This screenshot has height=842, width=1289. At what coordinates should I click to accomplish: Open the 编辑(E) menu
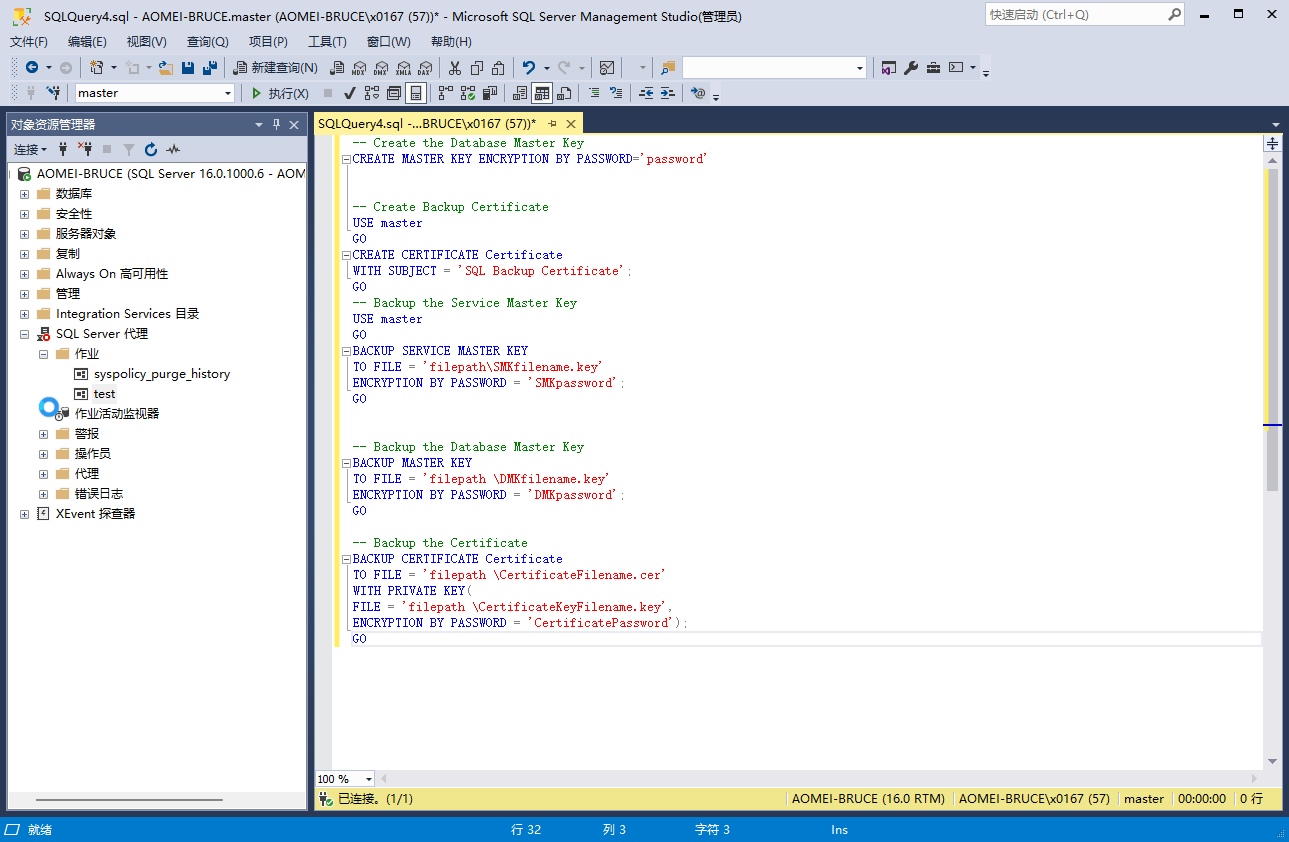tap(87, 42)
